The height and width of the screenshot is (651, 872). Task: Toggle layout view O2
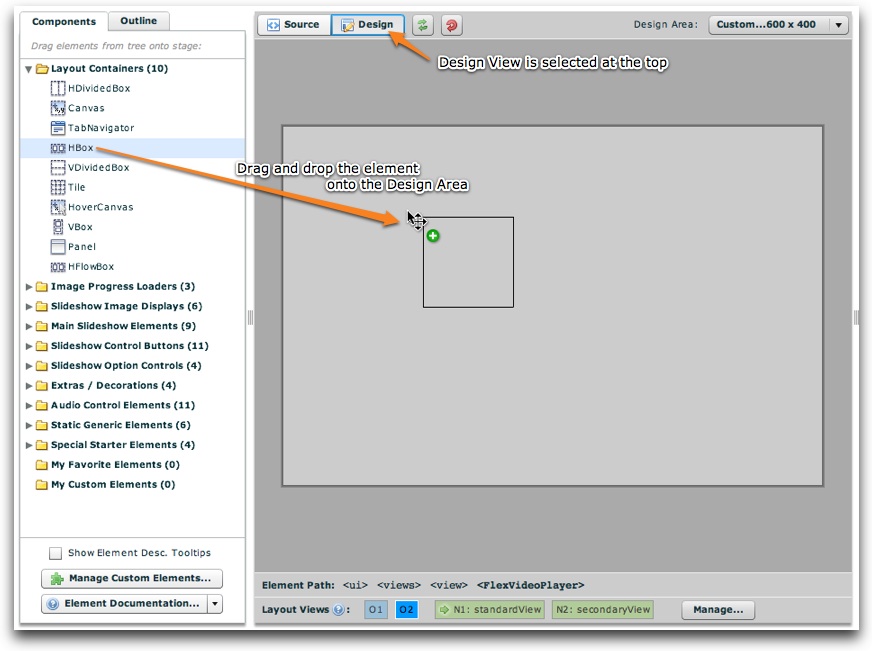[407, 610]
